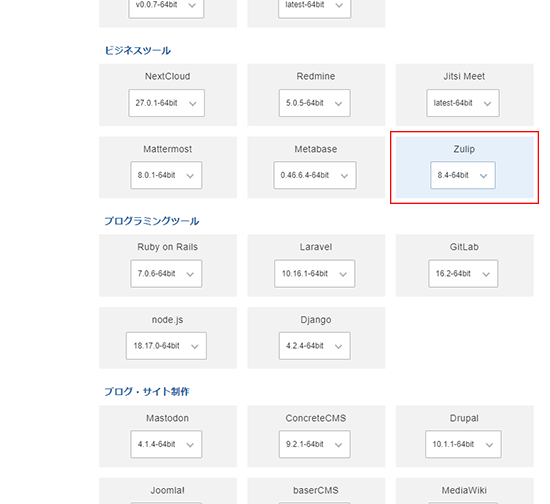Select the Laravel application card title
Image resolution: width=550 pixels, height=504 pixels.
(316, 247)
